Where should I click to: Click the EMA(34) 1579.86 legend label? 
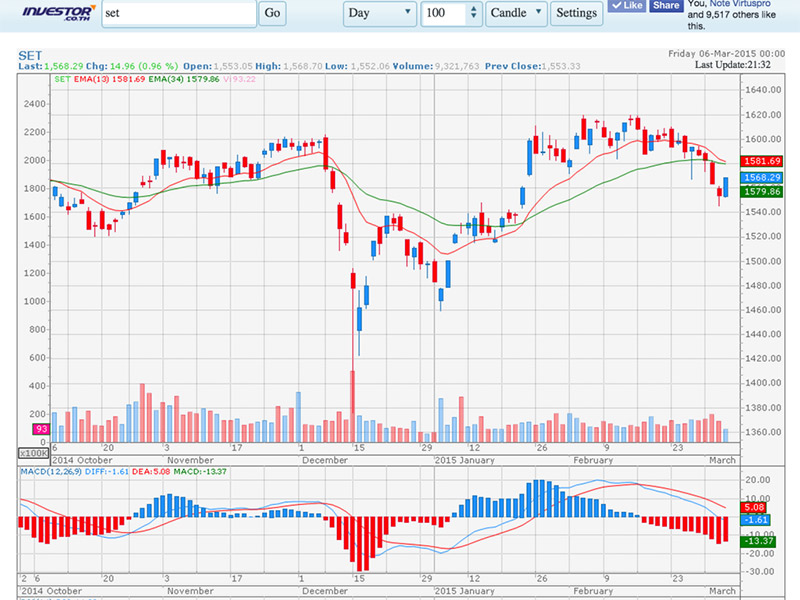coord(184,79)
